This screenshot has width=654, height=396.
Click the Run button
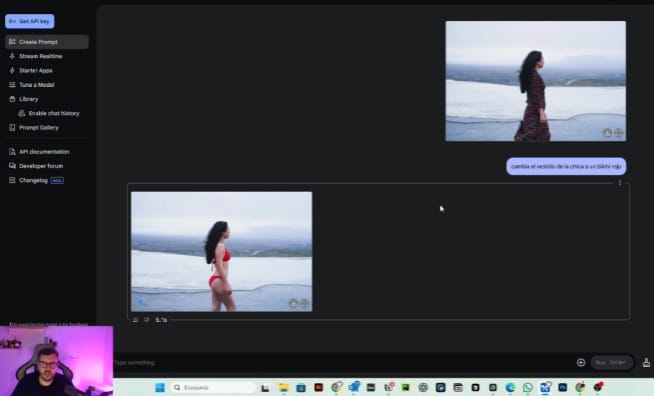pos(611,363)
